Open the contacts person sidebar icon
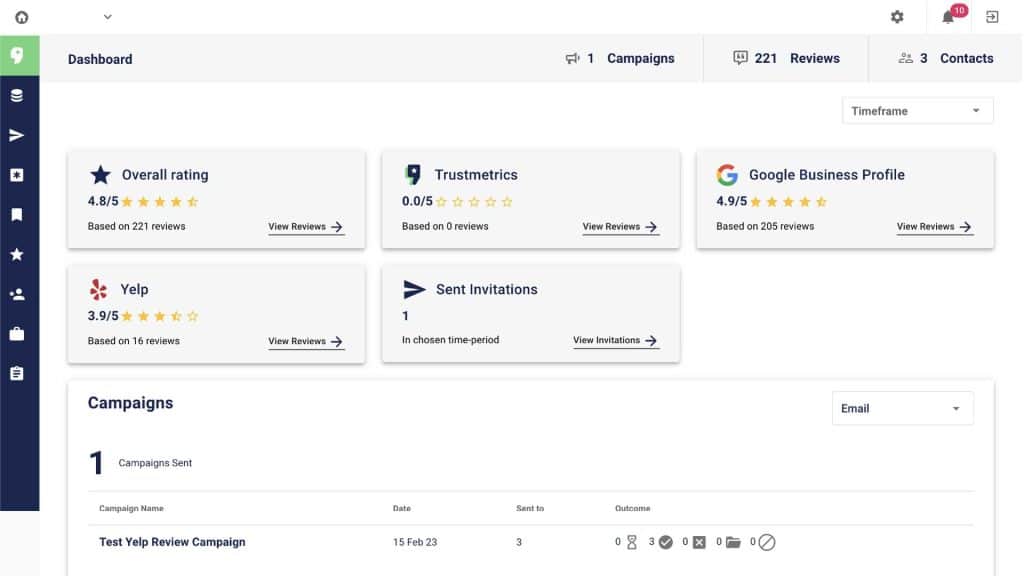This screenshot has width=1024, height=576. click(x=17, y=295)
